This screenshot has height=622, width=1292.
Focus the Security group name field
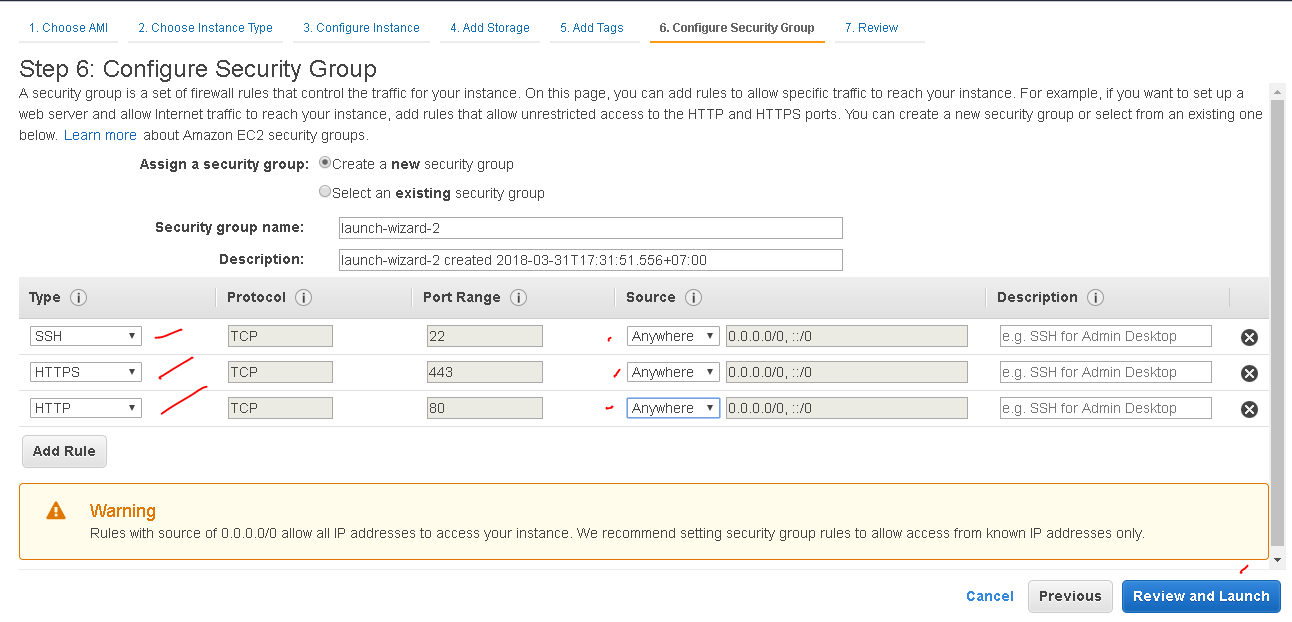591,228
